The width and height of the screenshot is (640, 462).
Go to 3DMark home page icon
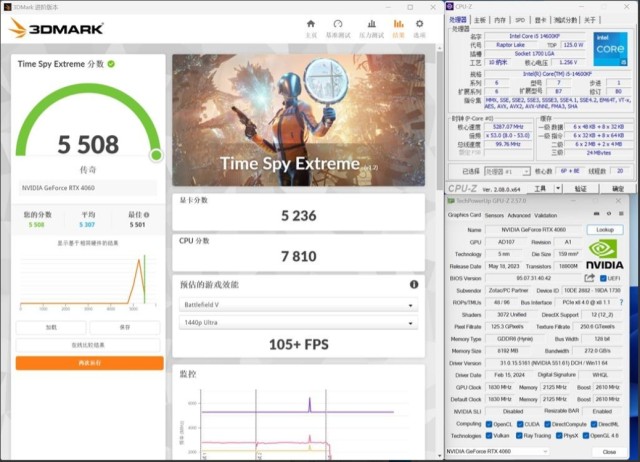(310, 24)
